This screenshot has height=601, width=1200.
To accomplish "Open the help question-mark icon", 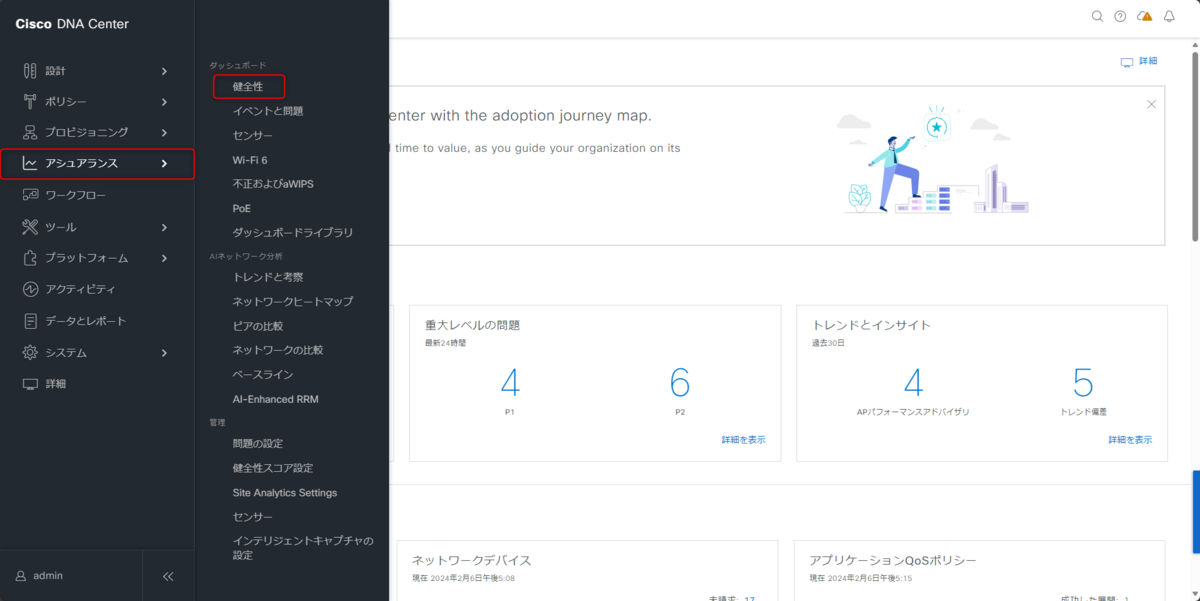I will tap(1120, 16).
